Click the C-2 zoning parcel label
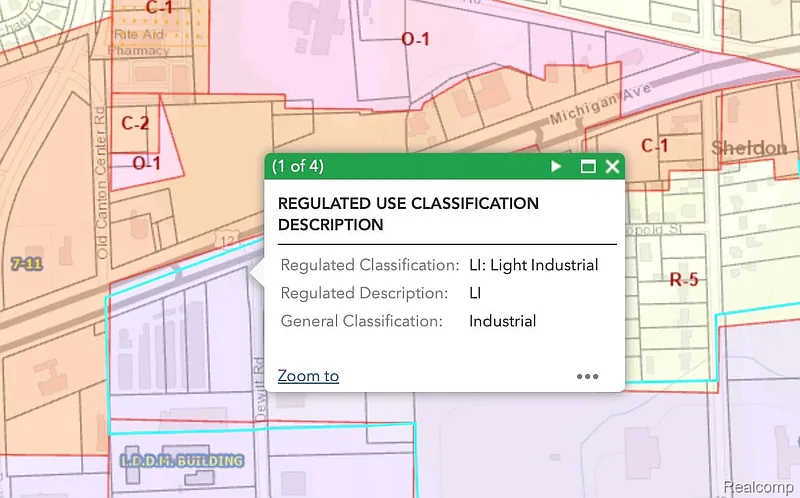 (135, 124)
